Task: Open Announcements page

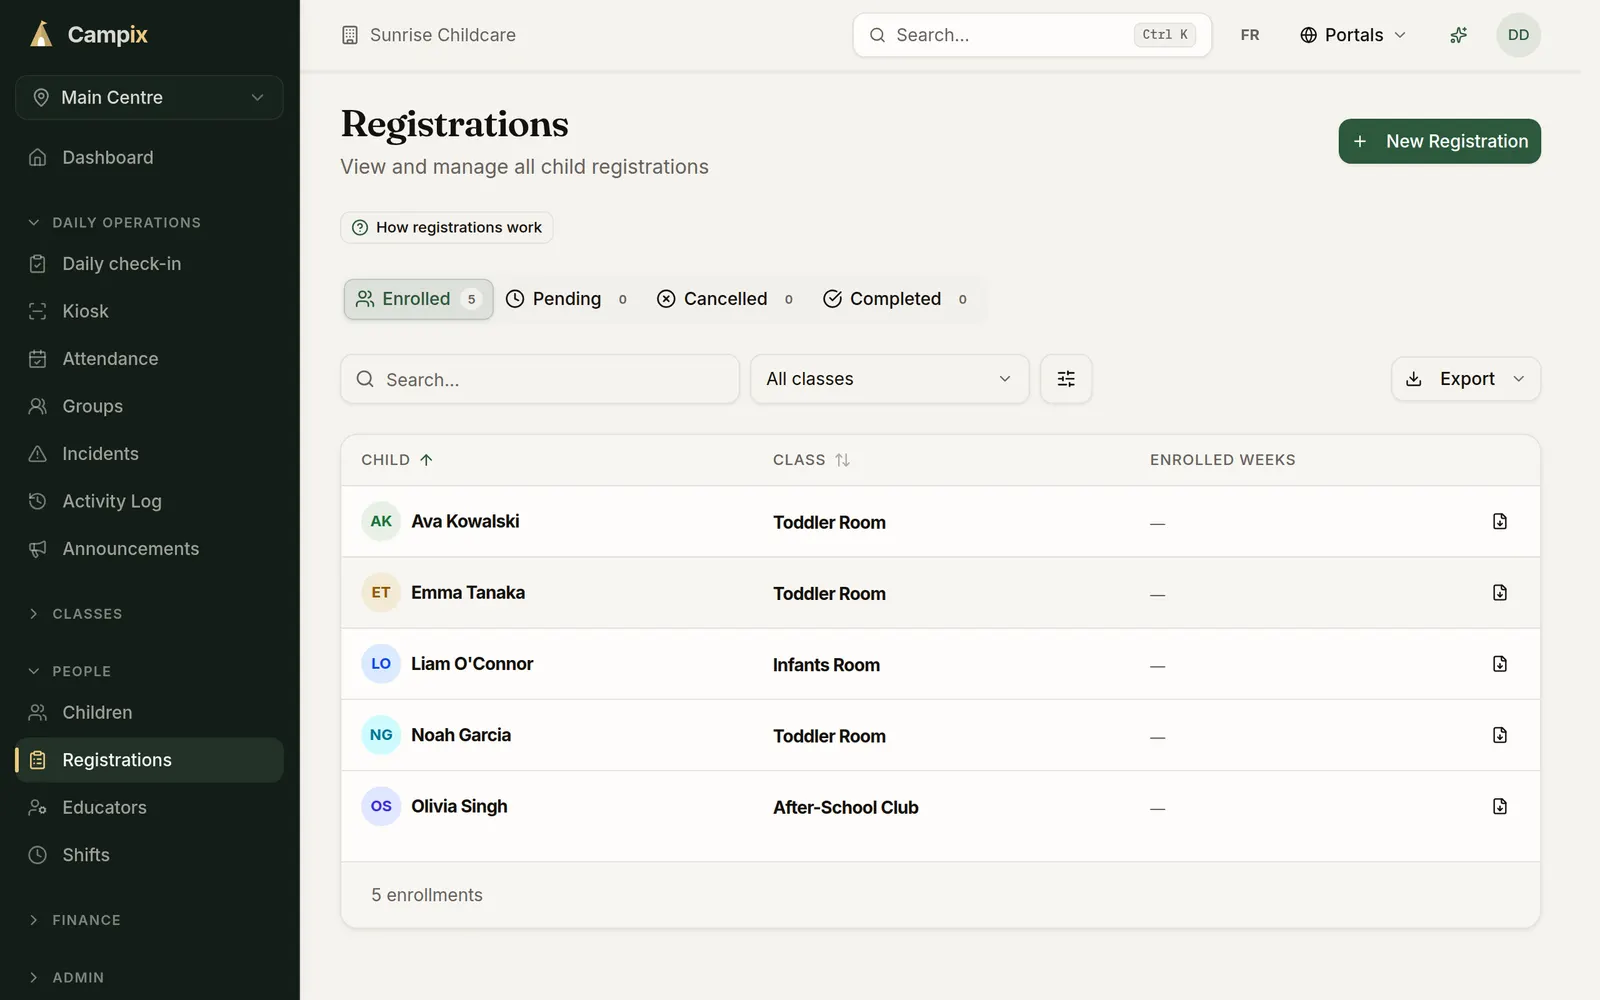Action: 149,549
